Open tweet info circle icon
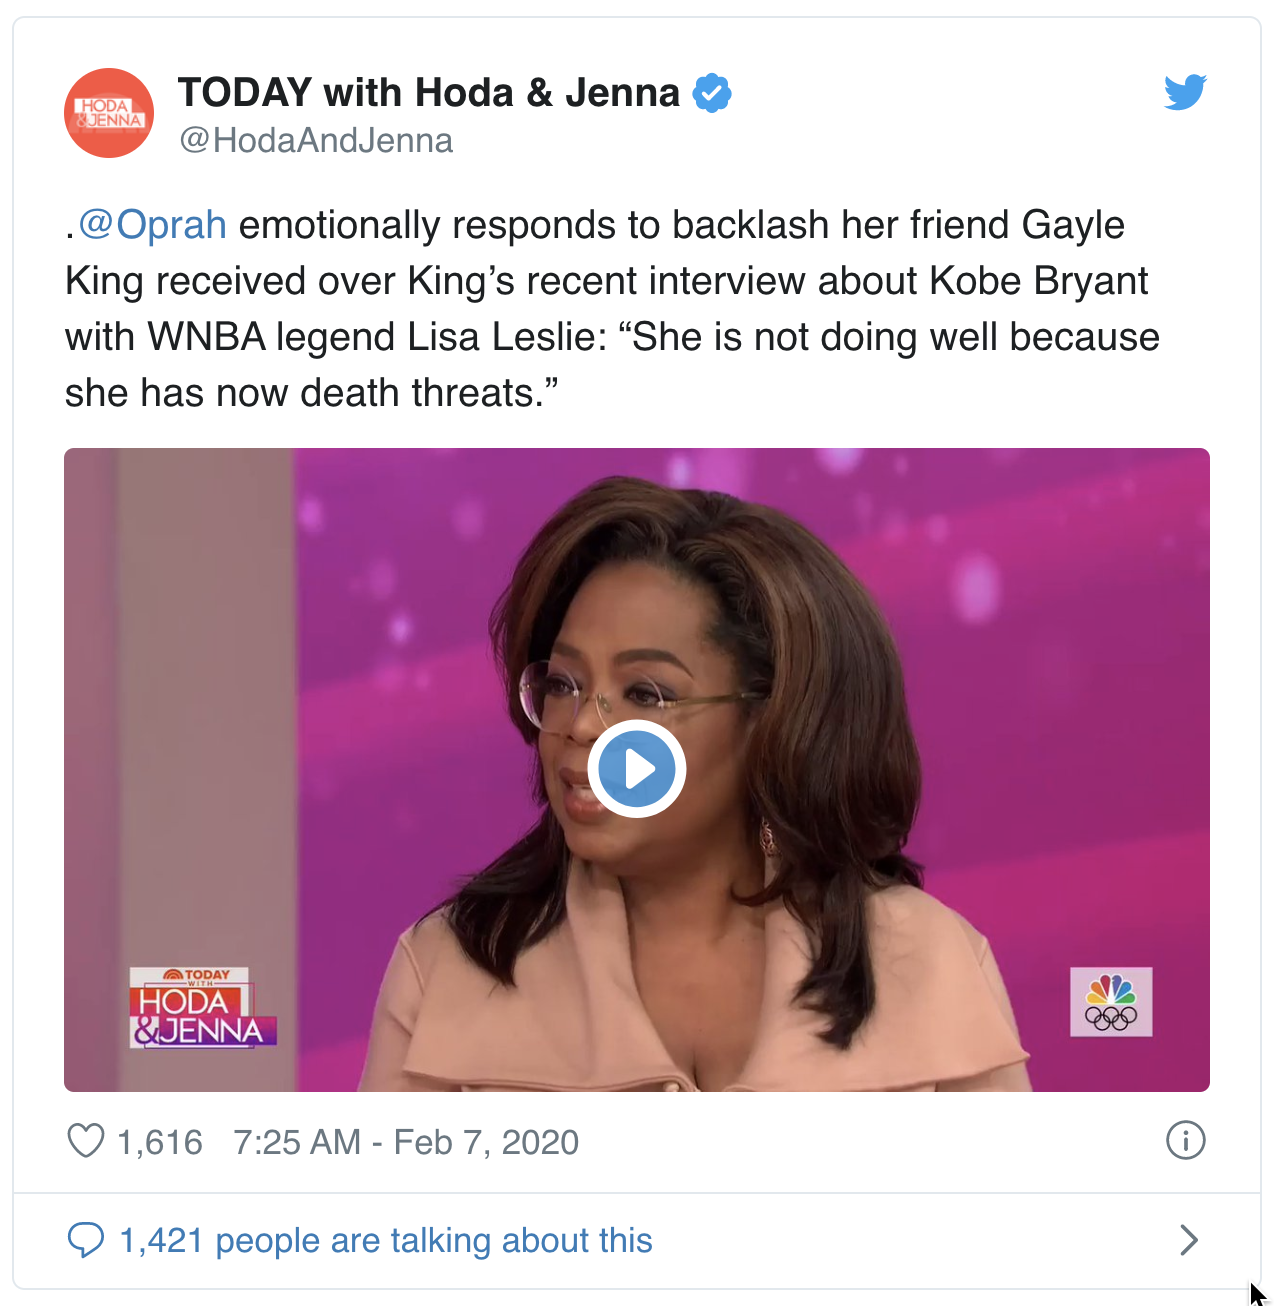Screen dimensions: 1274x1306 (1186, 1140)
